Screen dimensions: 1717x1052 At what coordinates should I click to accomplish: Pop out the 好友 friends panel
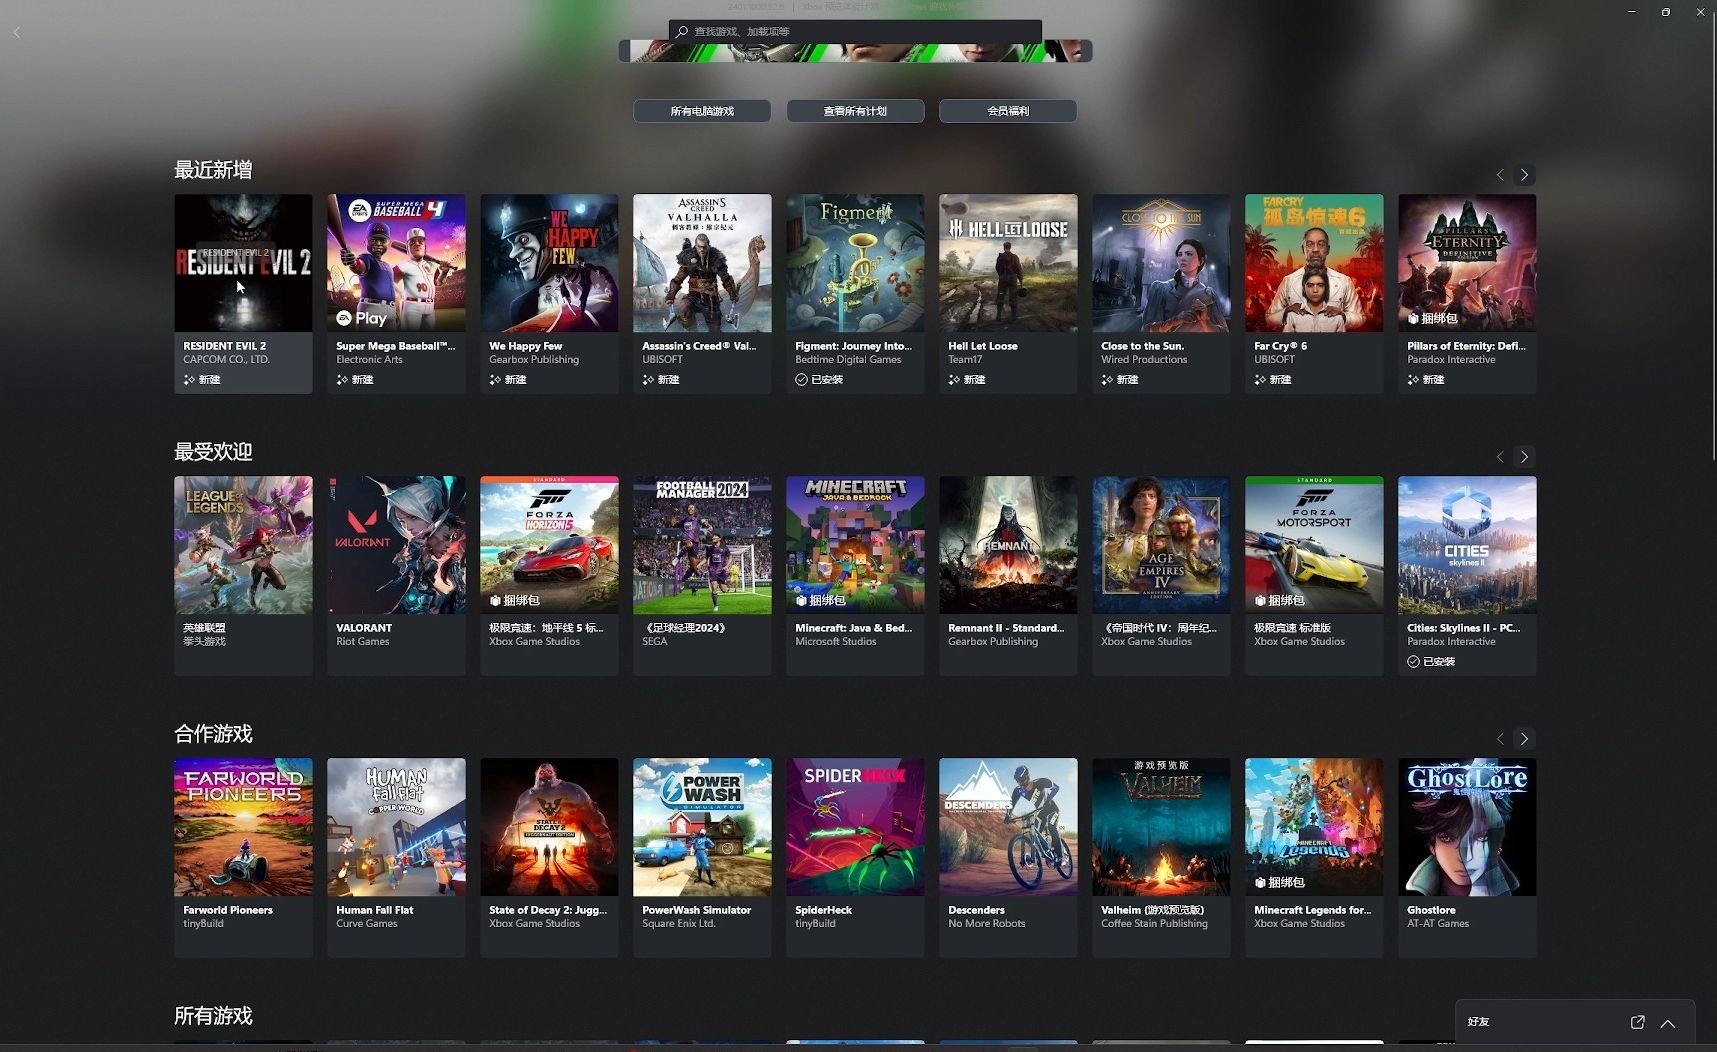1637,1022
